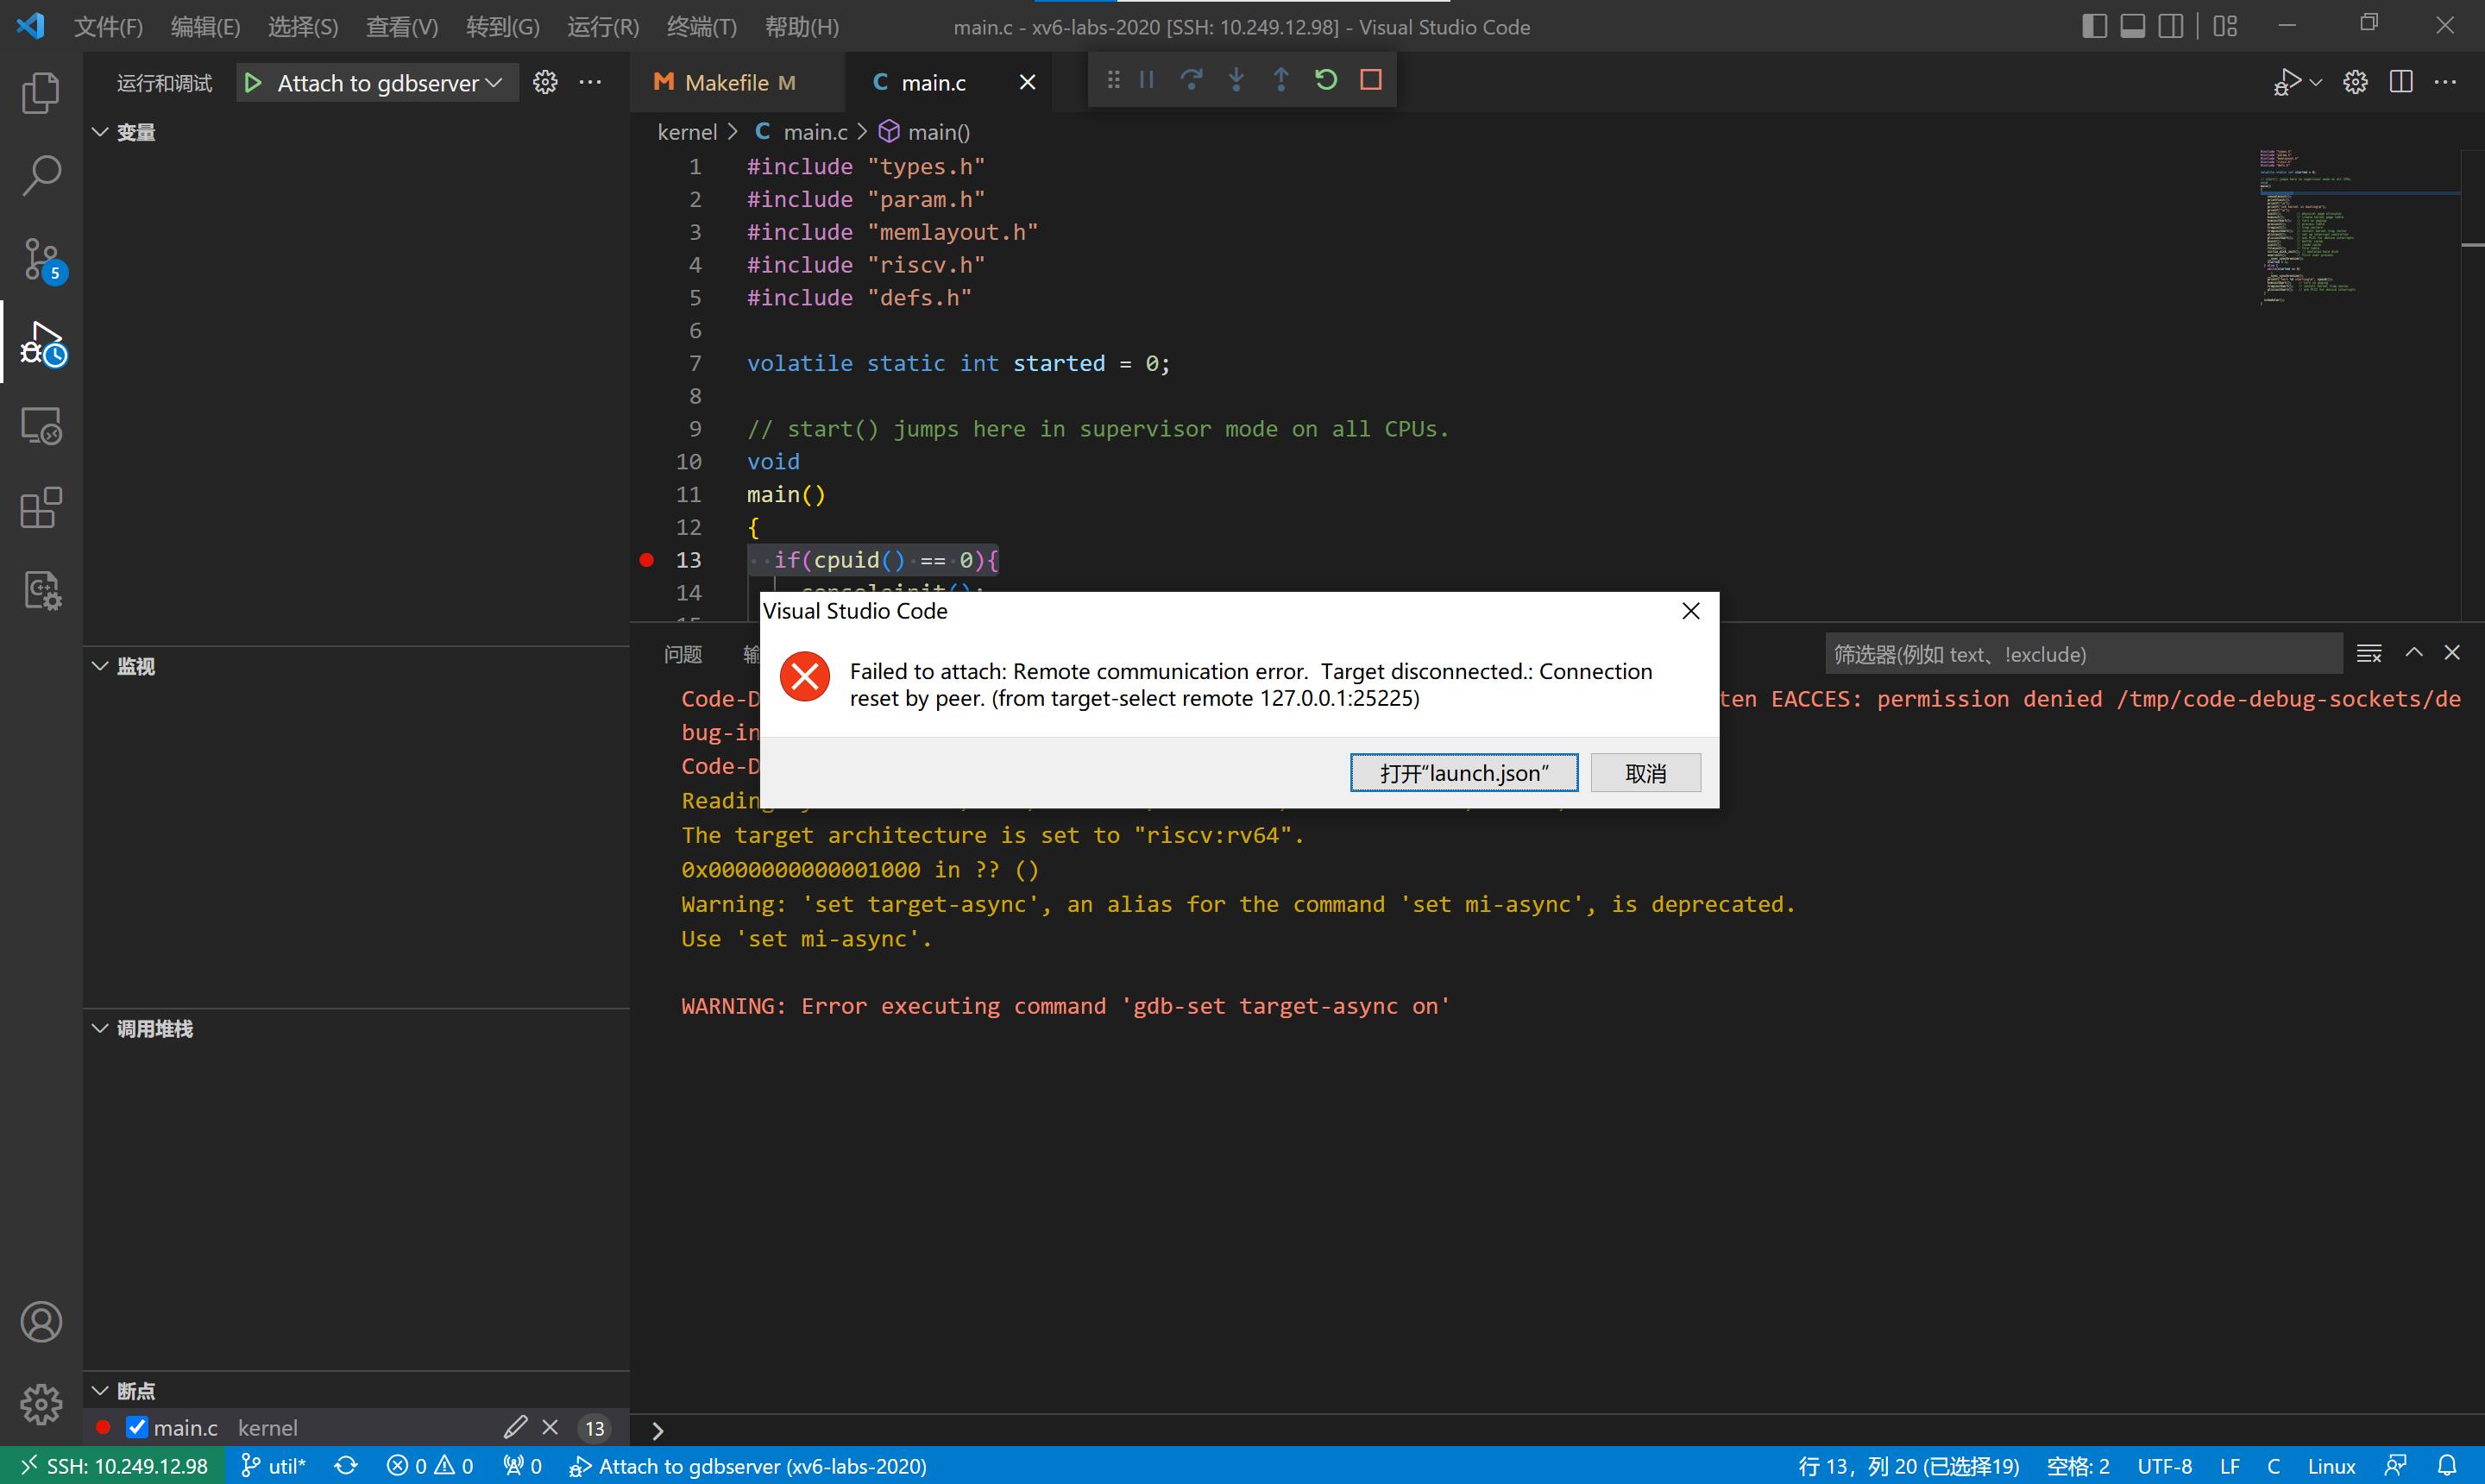Uncheck the main.c breakpoint in 断点 panel
This screenshot has height=1484, width=2485.
(137, 1427)
